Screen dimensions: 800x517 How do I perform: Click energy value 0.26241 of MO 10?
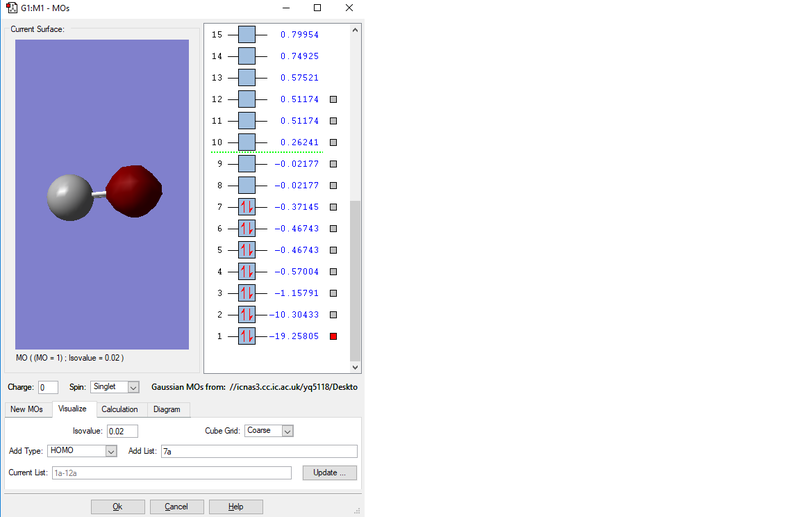(299, 142)
